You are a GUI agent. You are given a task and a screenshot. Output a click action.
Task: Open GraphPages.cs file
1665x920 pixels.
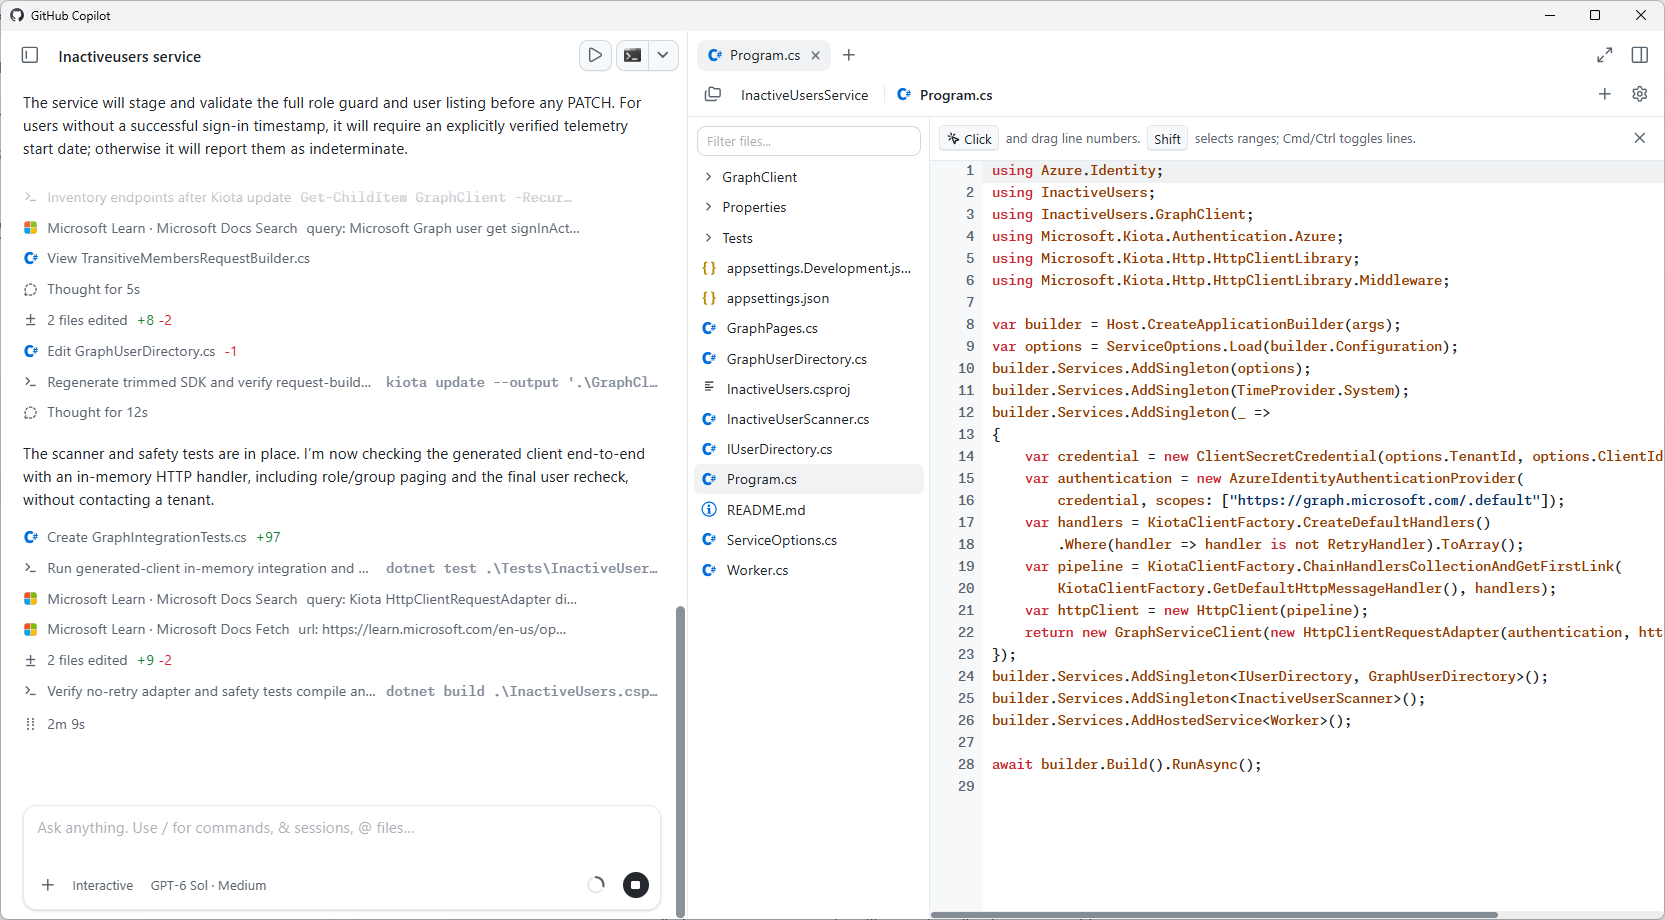[x=809, y=328]
